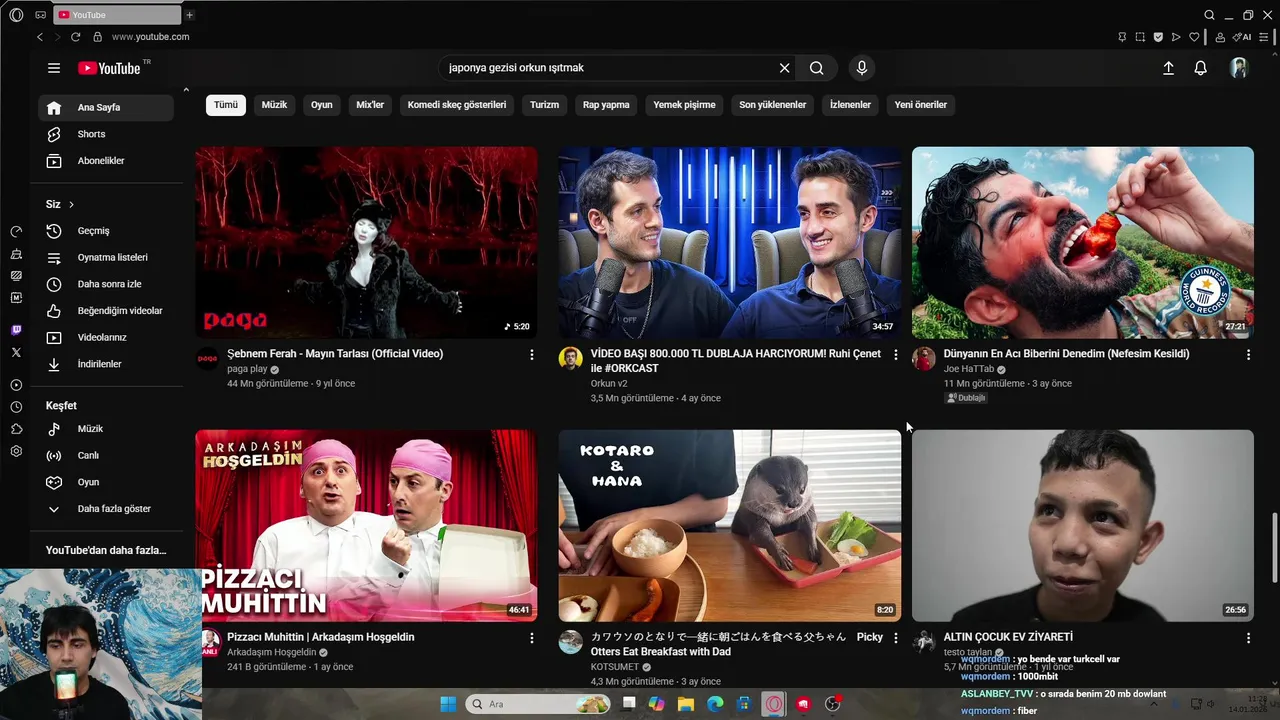Open Shorts in the sidebar
This screenshot has height=720, width=1280.
coord(106,134)
